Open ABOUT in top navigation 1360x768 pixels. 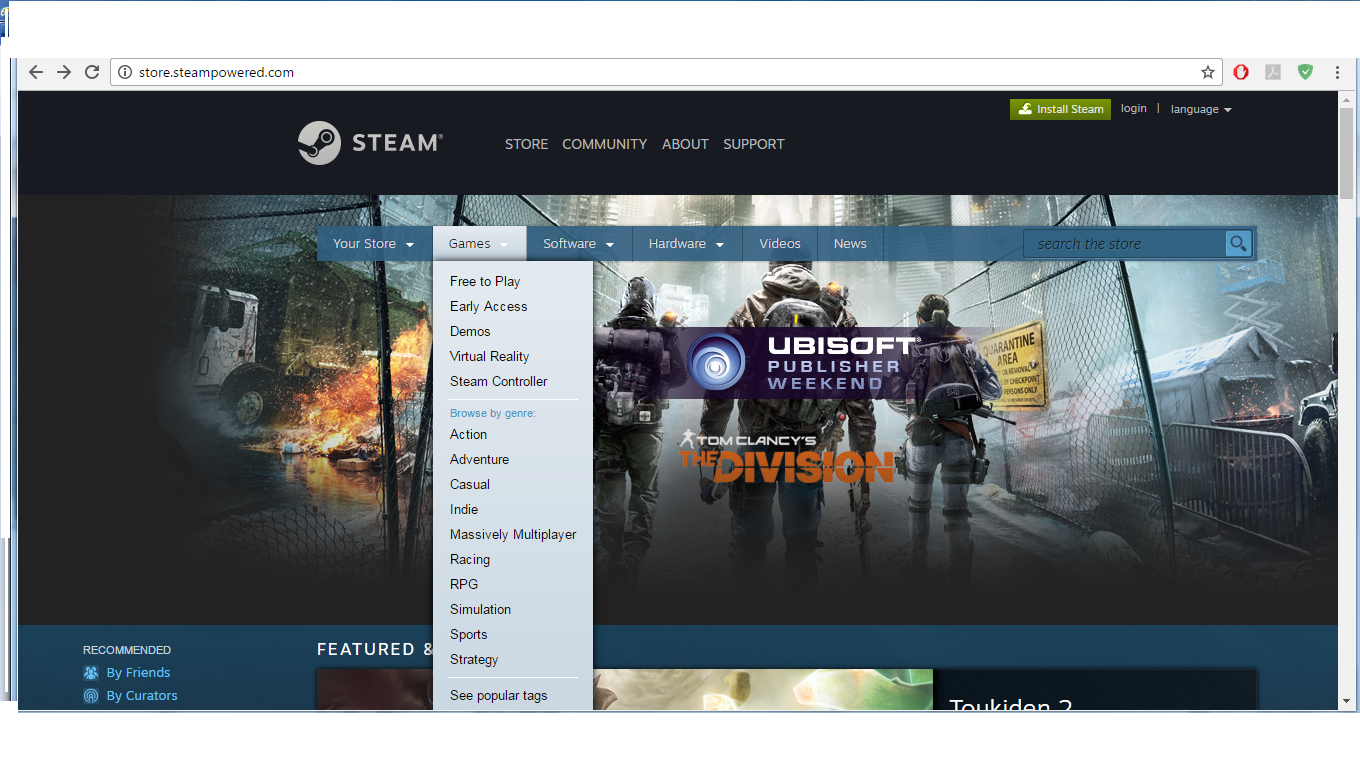click(x=685, y=144)
